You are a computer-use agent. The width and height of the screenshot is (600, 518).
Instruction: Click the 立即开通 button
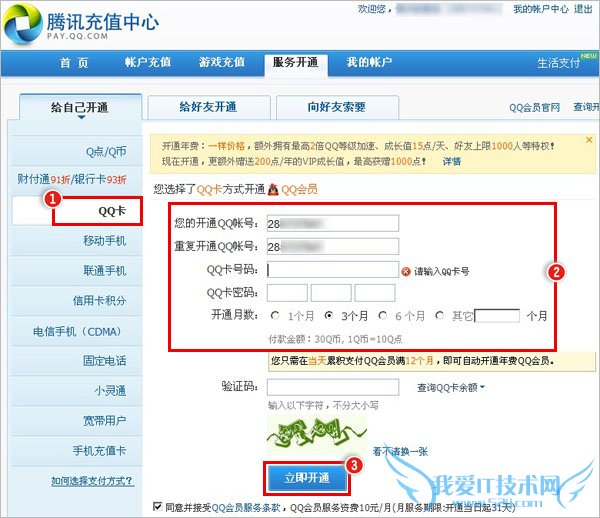(x=307, y=478)
